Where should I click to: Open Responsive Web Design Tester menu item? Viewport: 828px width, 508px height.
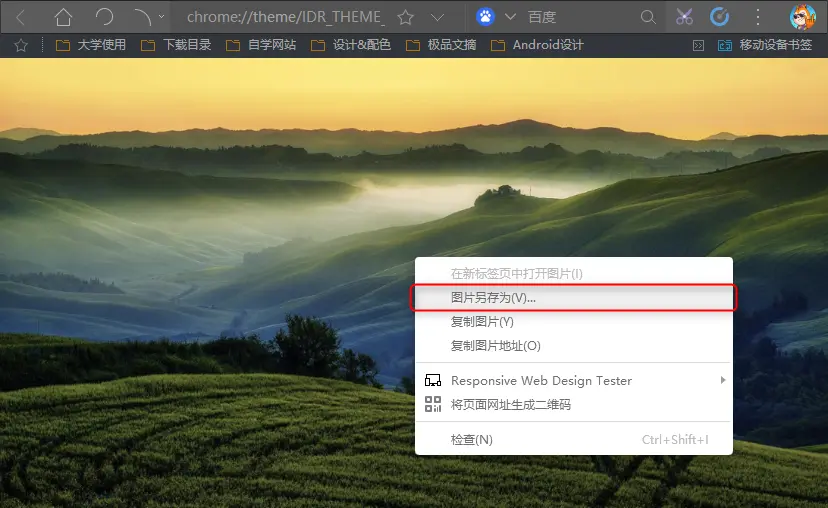[574, 381]
